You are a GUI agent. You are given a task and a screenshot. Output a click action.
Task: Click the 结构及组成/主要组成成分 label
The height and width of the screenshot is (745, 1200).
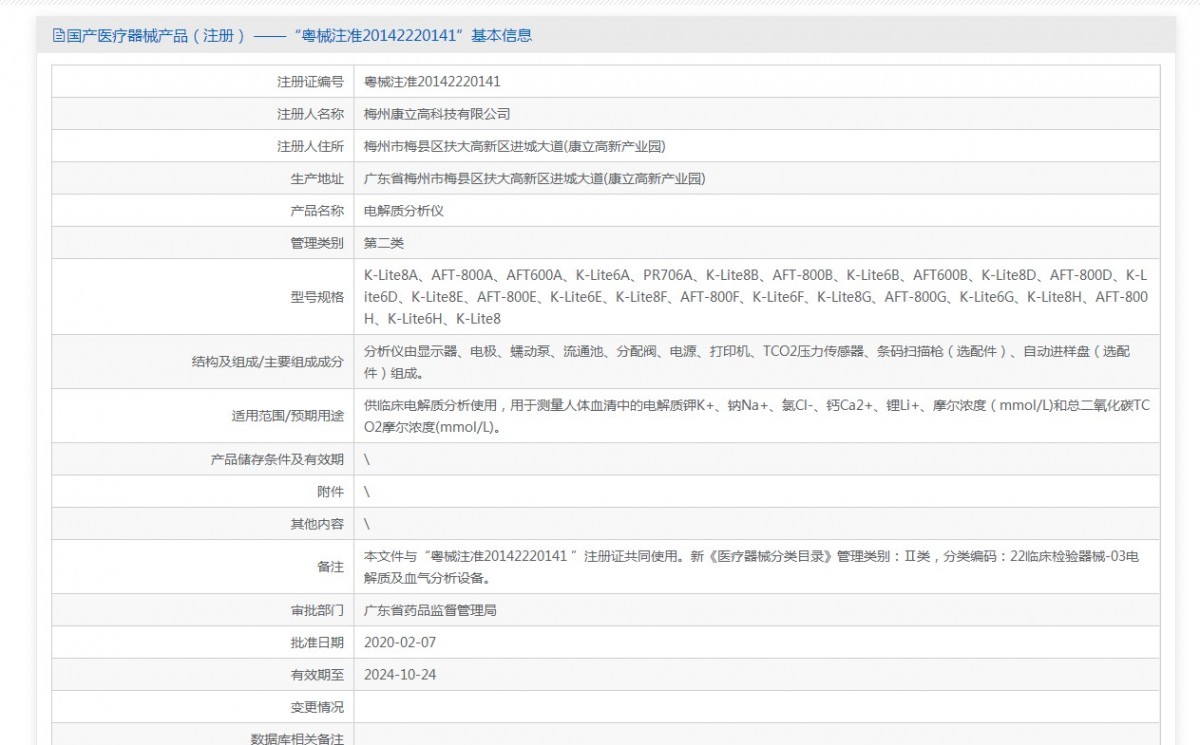[x=268, y=362]
